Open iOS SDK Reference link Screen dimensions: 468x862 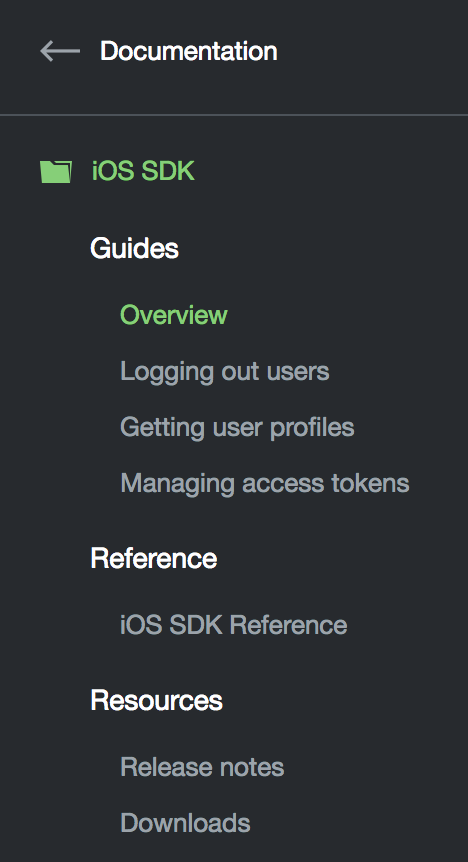coord(234,625)
